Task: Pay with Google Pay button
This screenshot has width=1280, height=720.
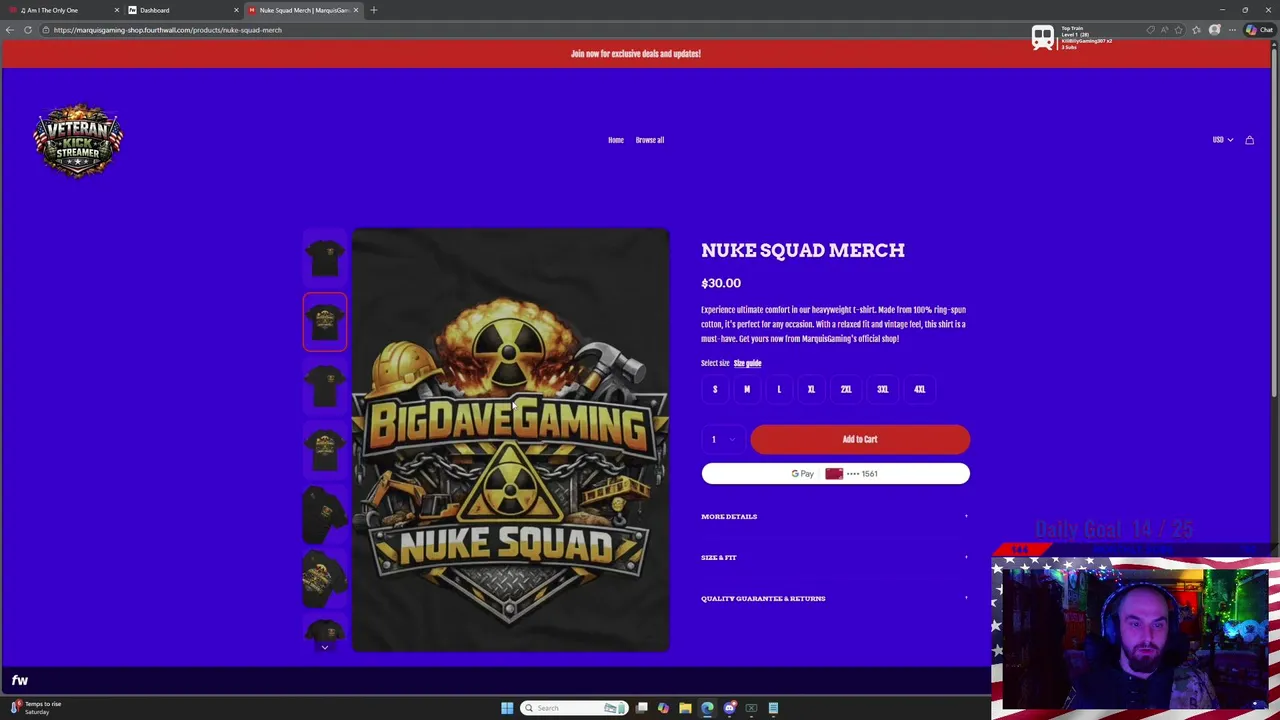Action: point(835,473)
